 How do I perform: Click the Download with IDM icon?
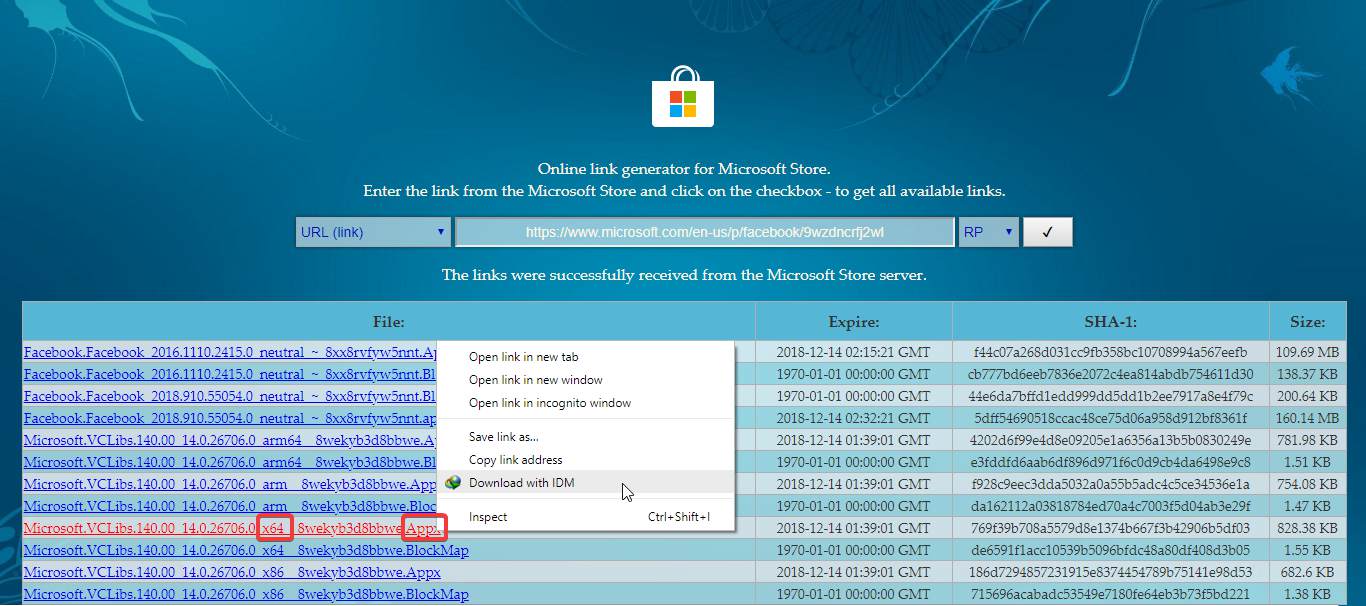click(x=453, y=483)
